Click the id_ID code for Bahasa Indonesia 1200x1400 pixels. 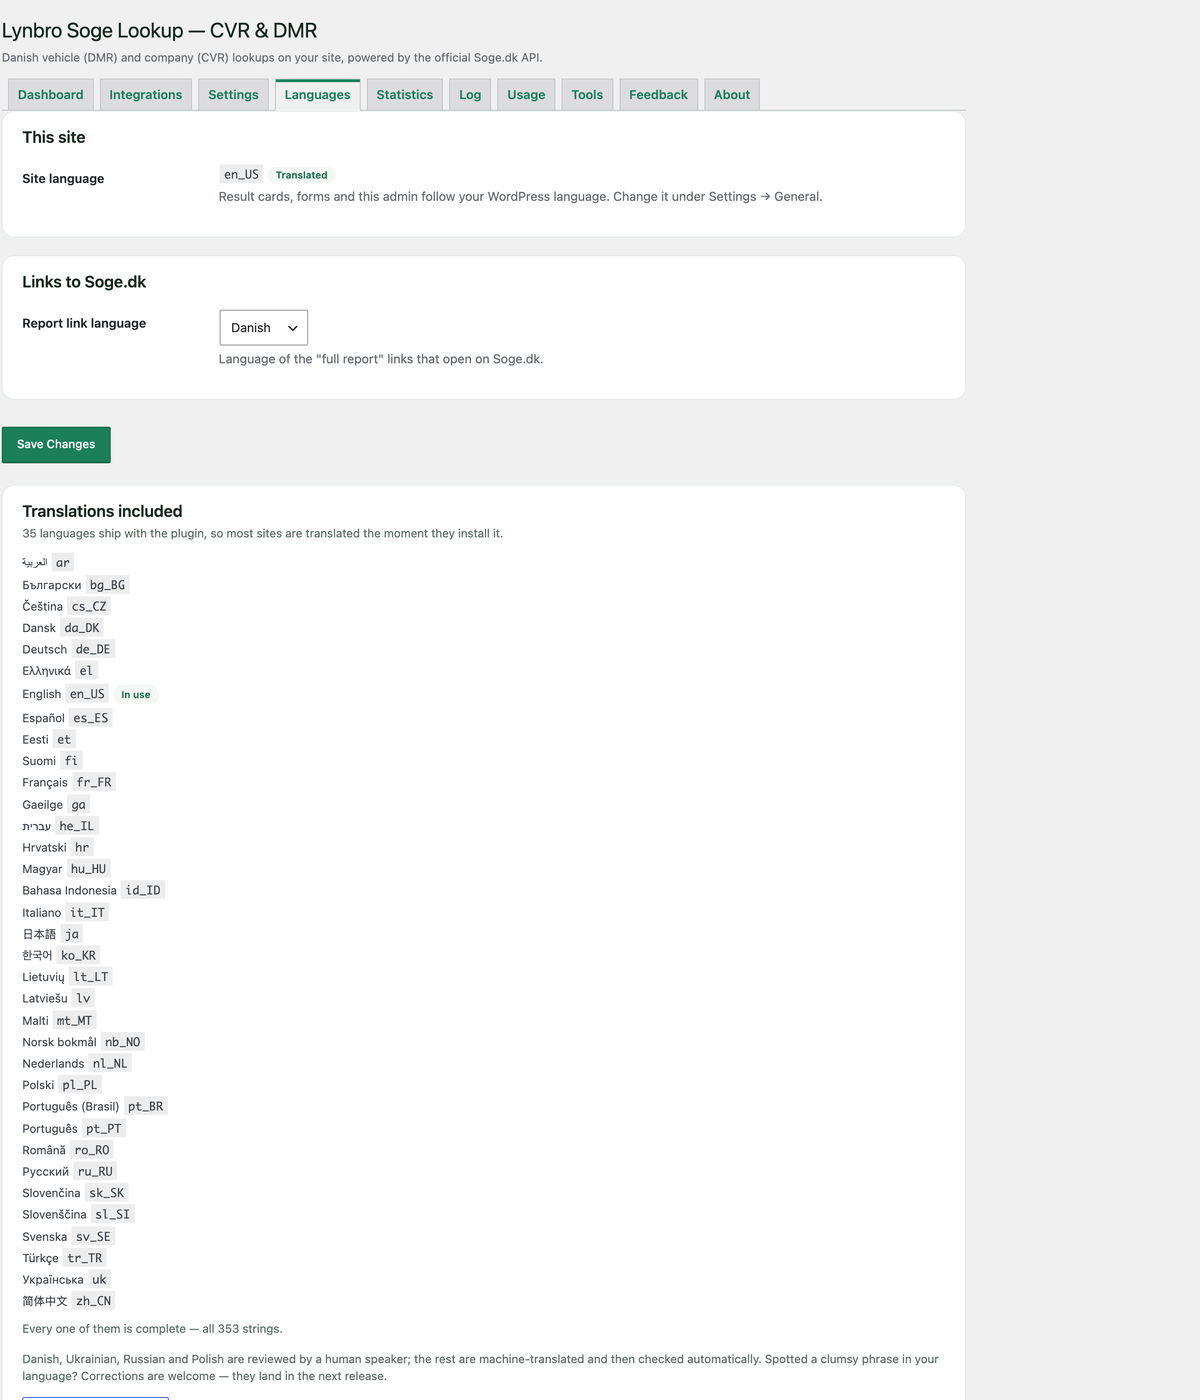coord(143,891)
